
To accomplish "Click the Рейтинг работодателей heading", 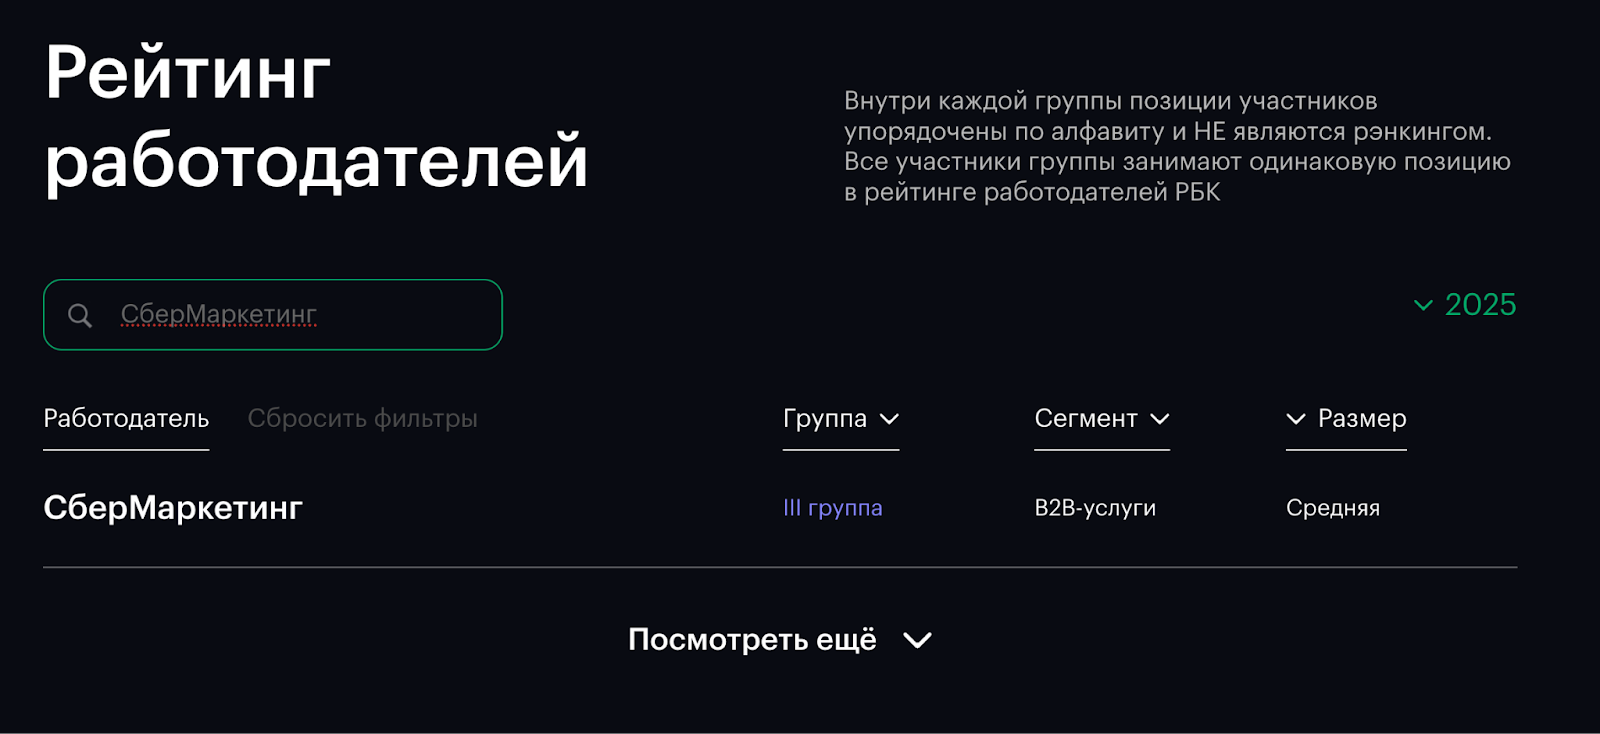I will pyautogui.click(x=316, y=116).
